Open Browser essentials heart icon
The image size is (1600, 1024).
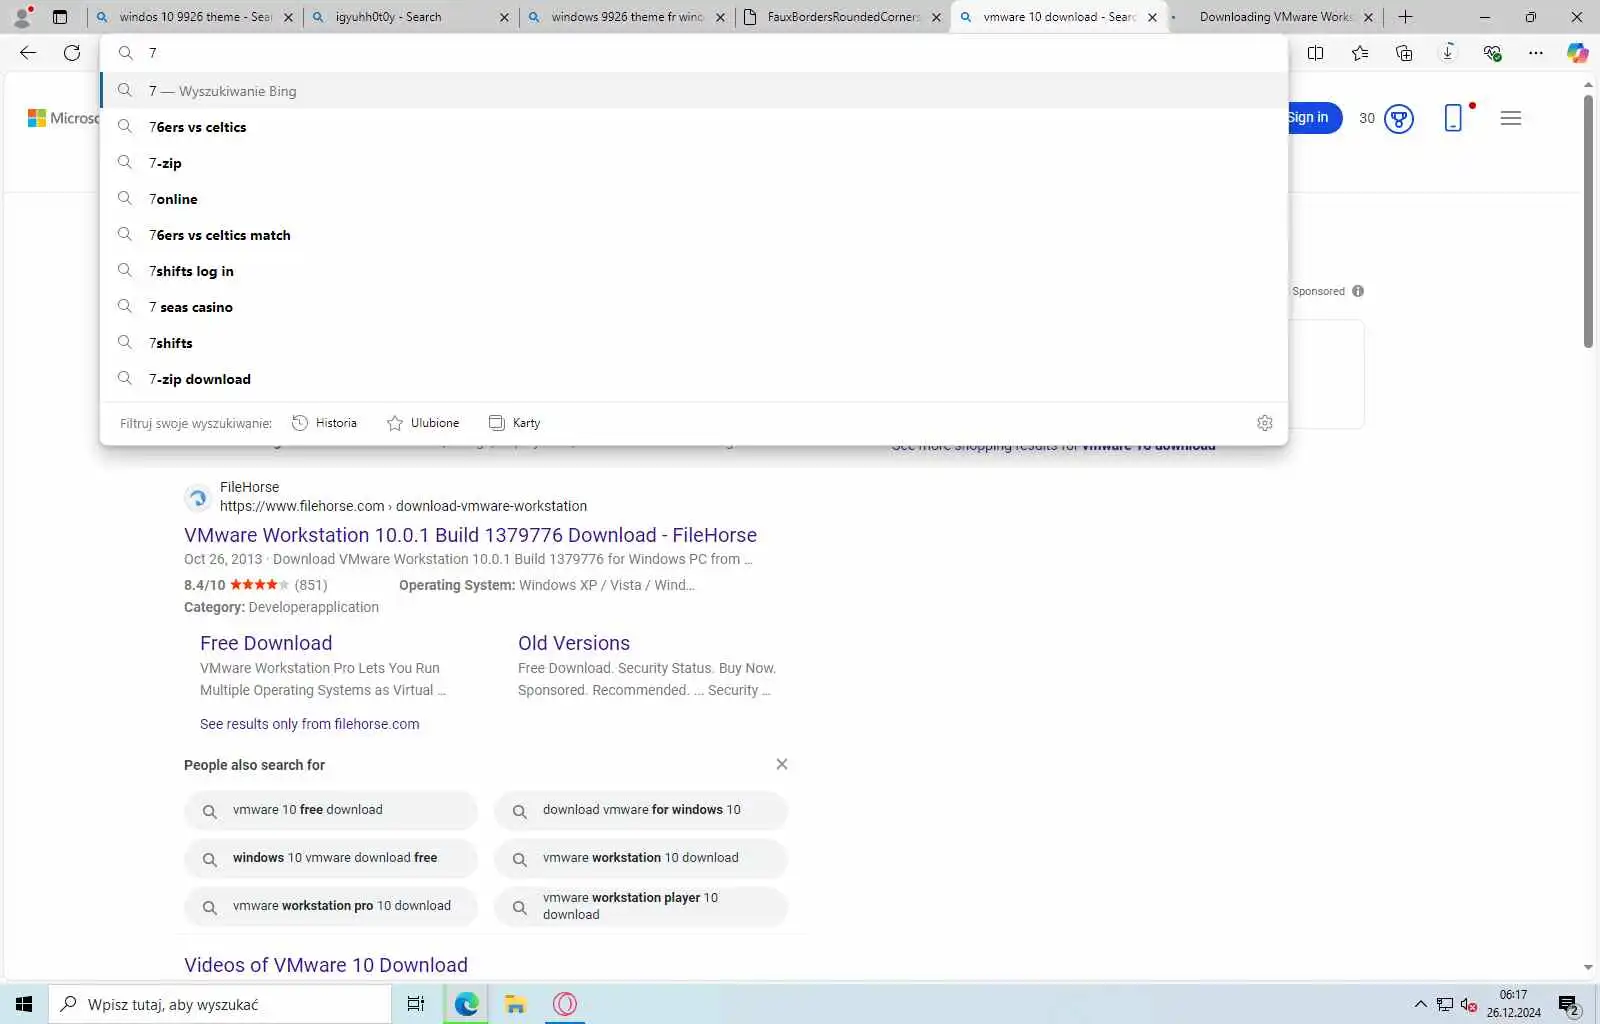tap(1492, 53)
